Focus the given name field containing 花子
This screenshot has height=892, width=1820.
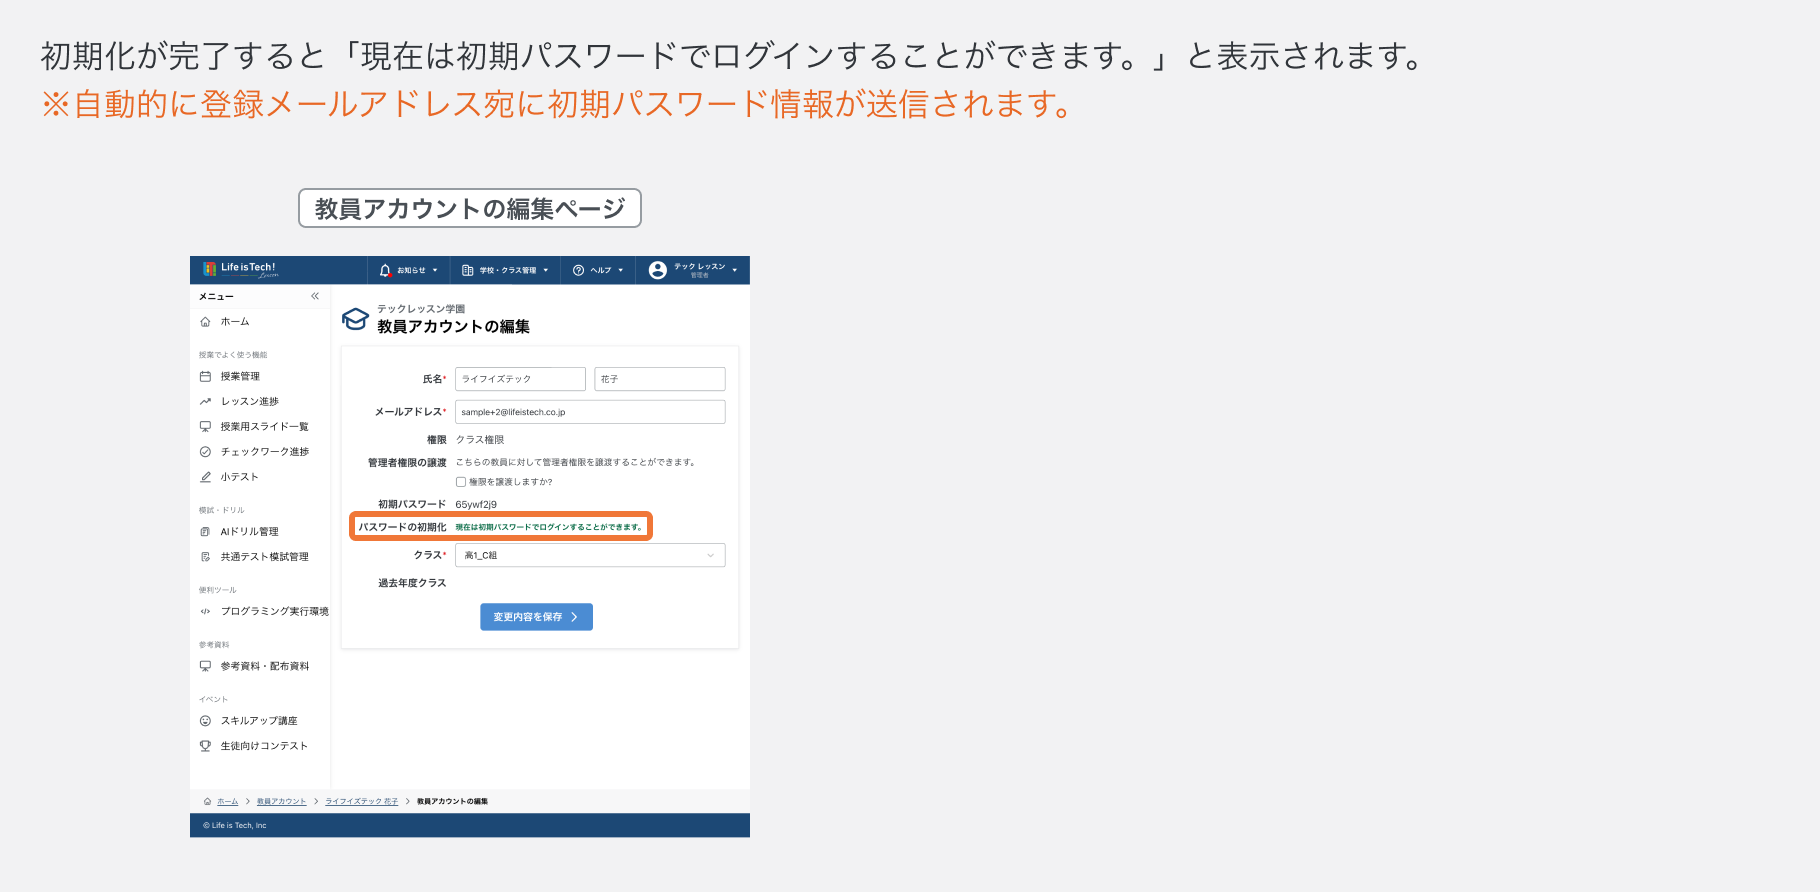point(660,379)
